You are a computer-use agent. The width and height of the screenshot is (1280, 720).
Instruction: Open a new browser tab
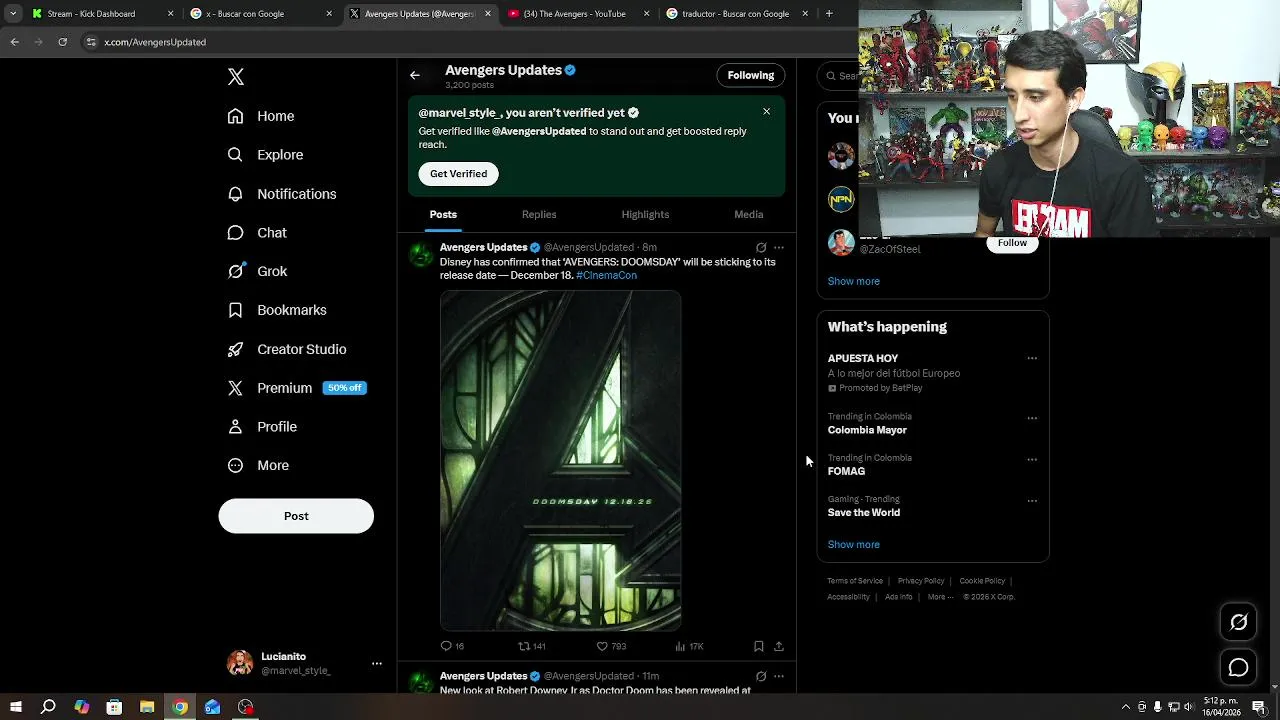[829, 14]
